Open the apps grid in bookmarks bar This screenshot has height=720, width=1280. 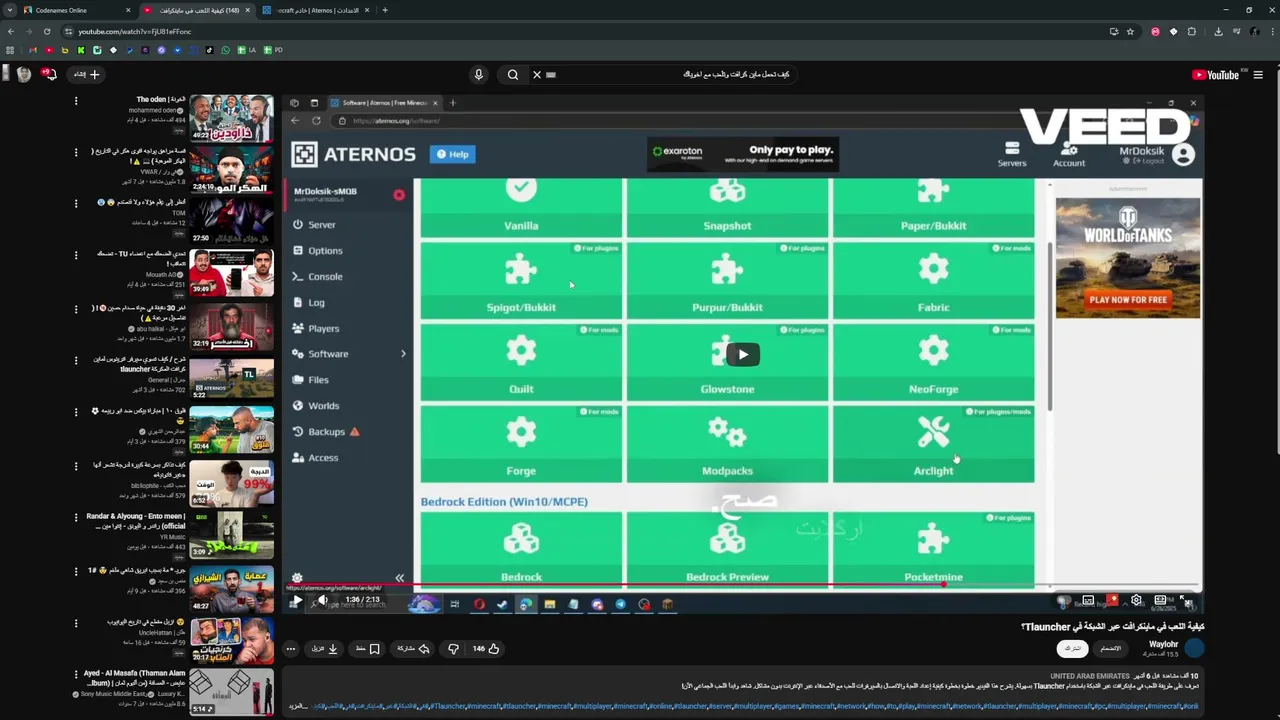click(10, 50)
